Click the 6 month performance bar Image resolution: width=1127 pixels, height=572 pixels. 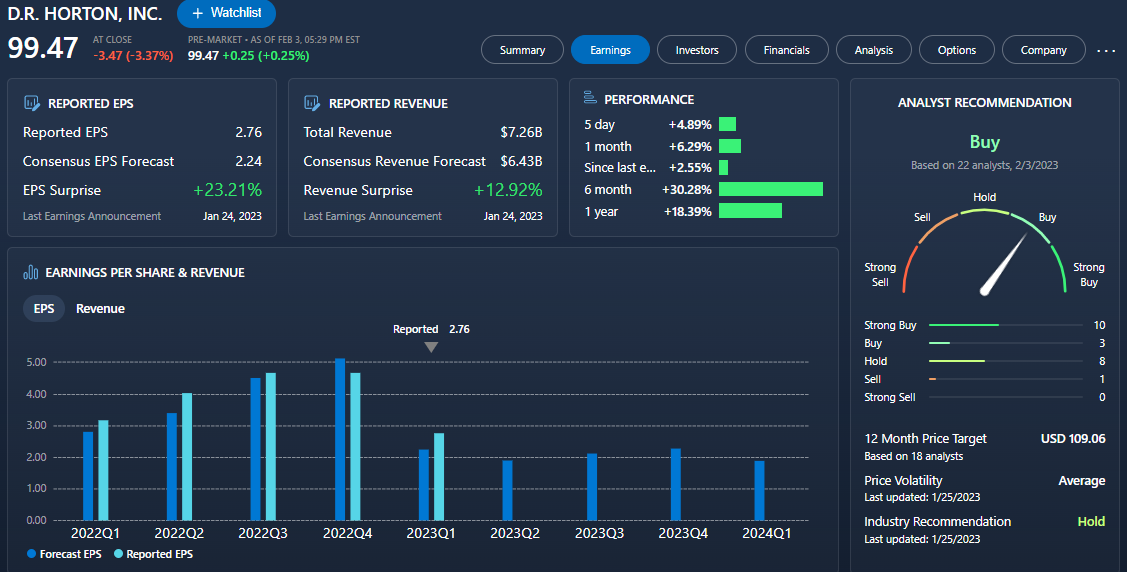click(770, 189)
